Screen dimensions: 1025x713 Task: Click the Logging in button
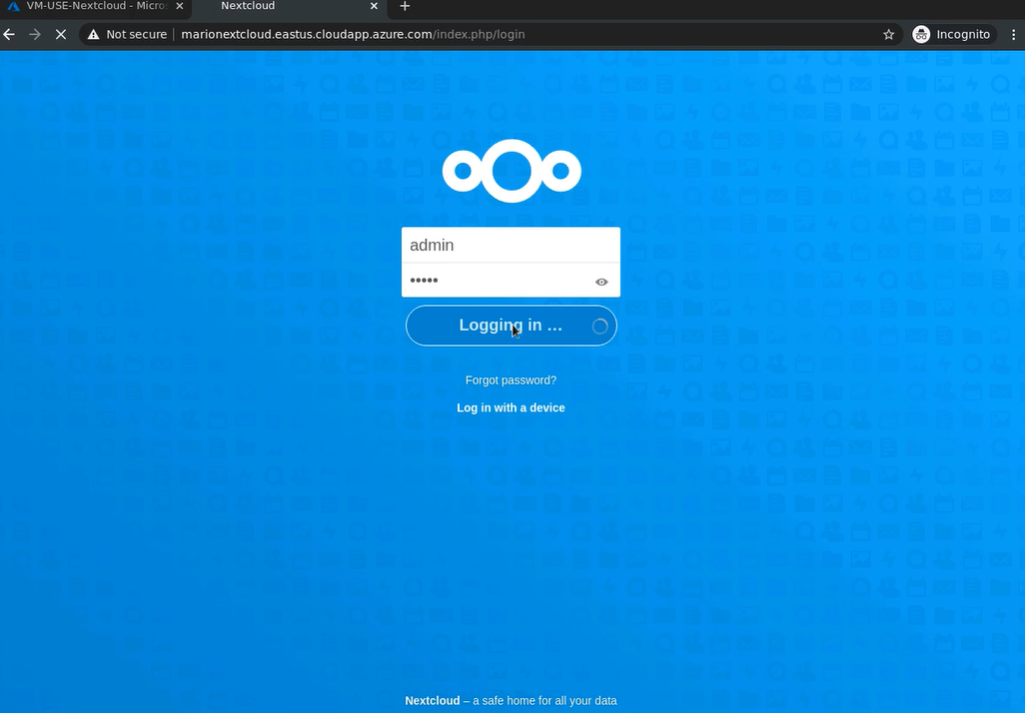511,325
